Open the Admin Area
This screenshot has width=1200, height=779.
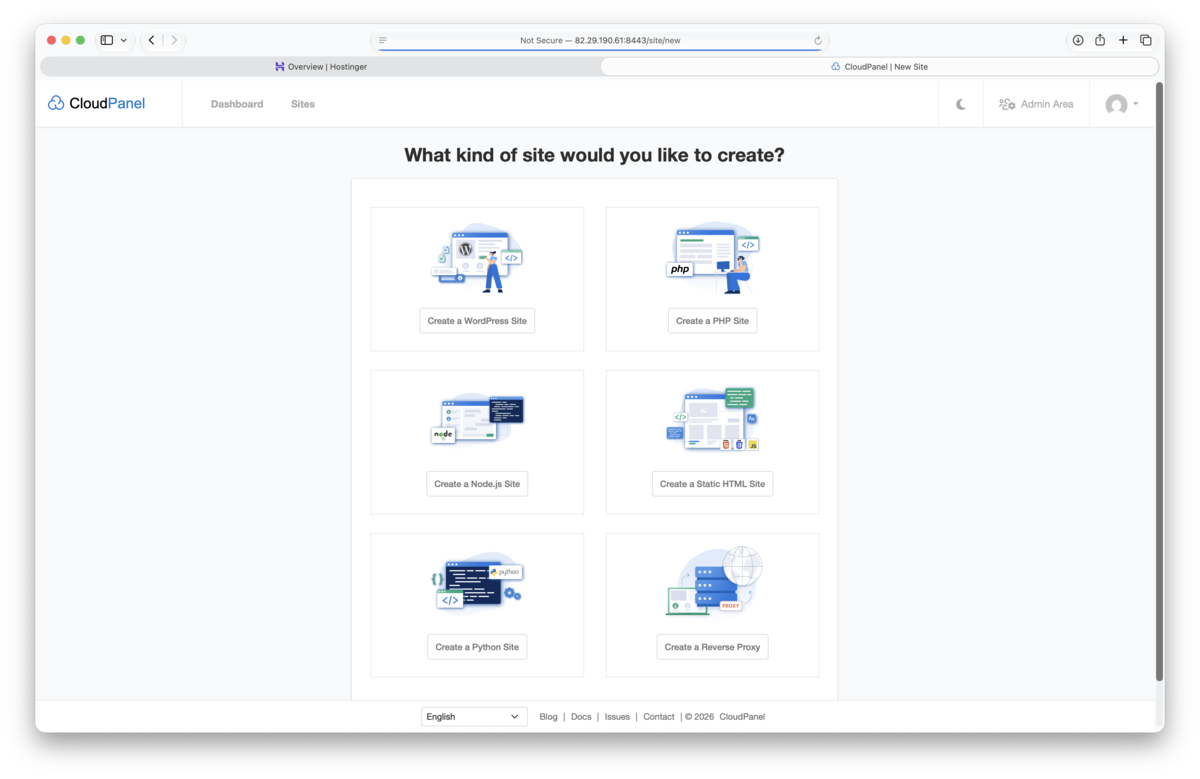click(1036, 104)
